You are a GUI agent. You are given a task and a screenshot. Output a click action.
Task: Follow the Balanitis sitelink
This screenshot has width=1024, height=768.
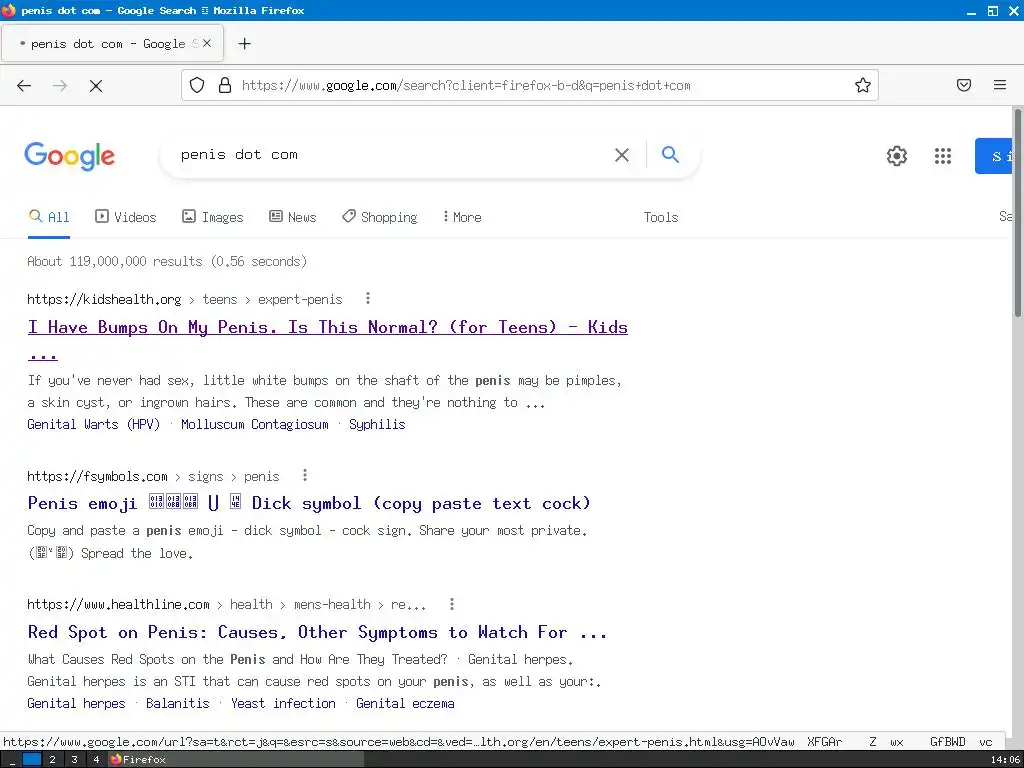coord(178,703)
